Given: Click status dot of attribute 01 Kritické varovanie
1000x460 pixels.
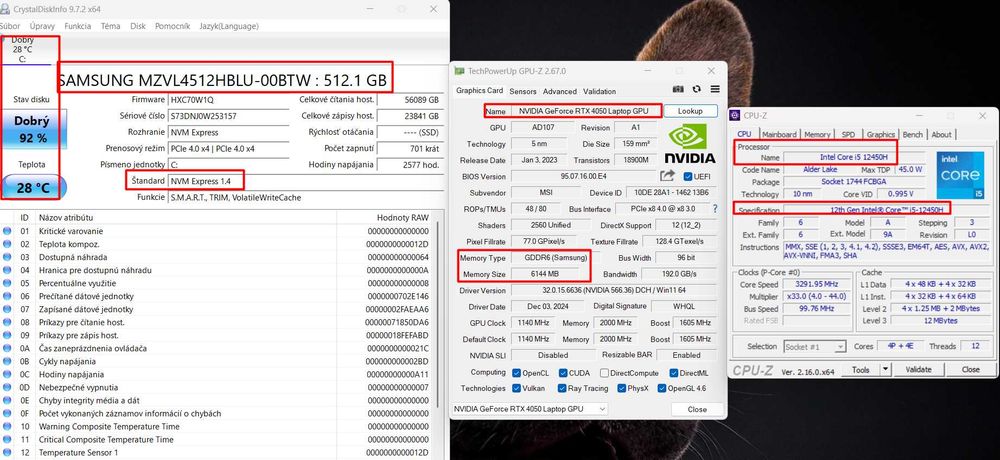Looking at the screenshot, I should tap(7, 231).
